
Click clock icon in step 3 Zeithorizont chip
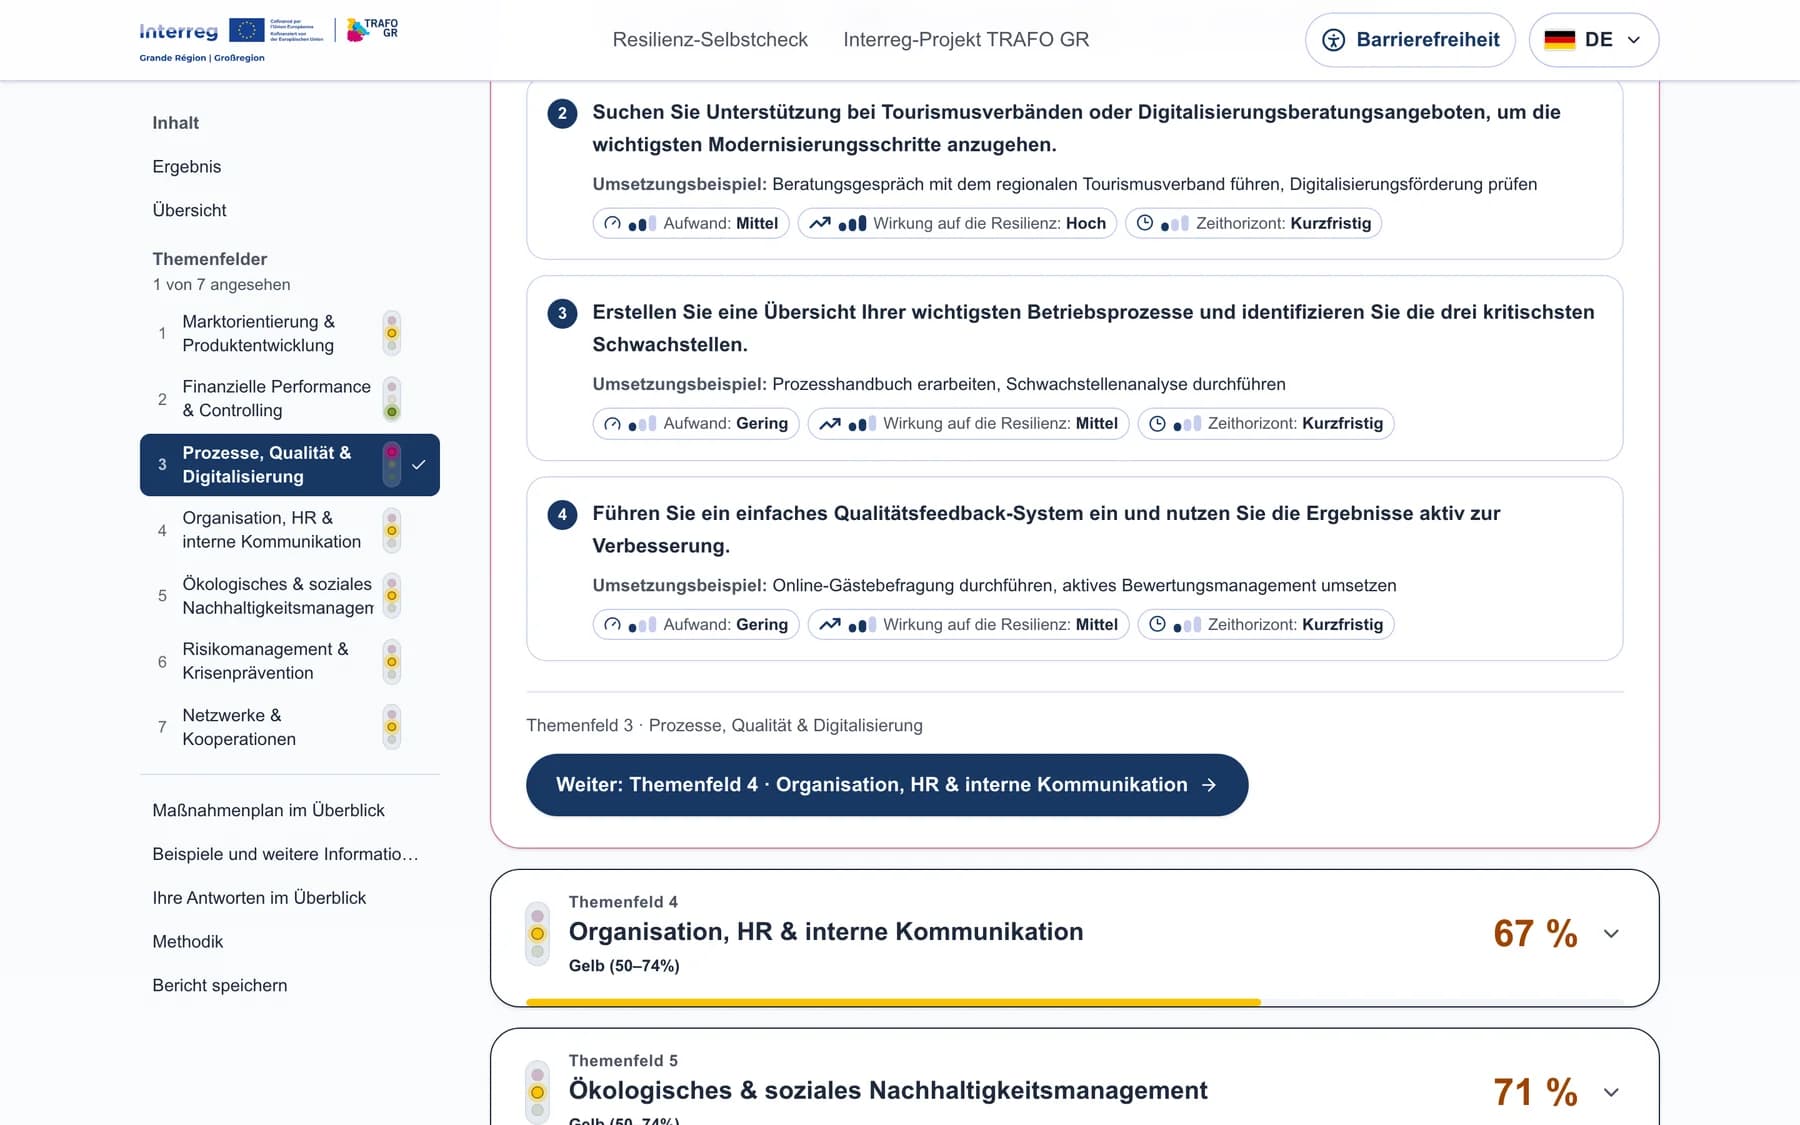[x=1157, y=423]
